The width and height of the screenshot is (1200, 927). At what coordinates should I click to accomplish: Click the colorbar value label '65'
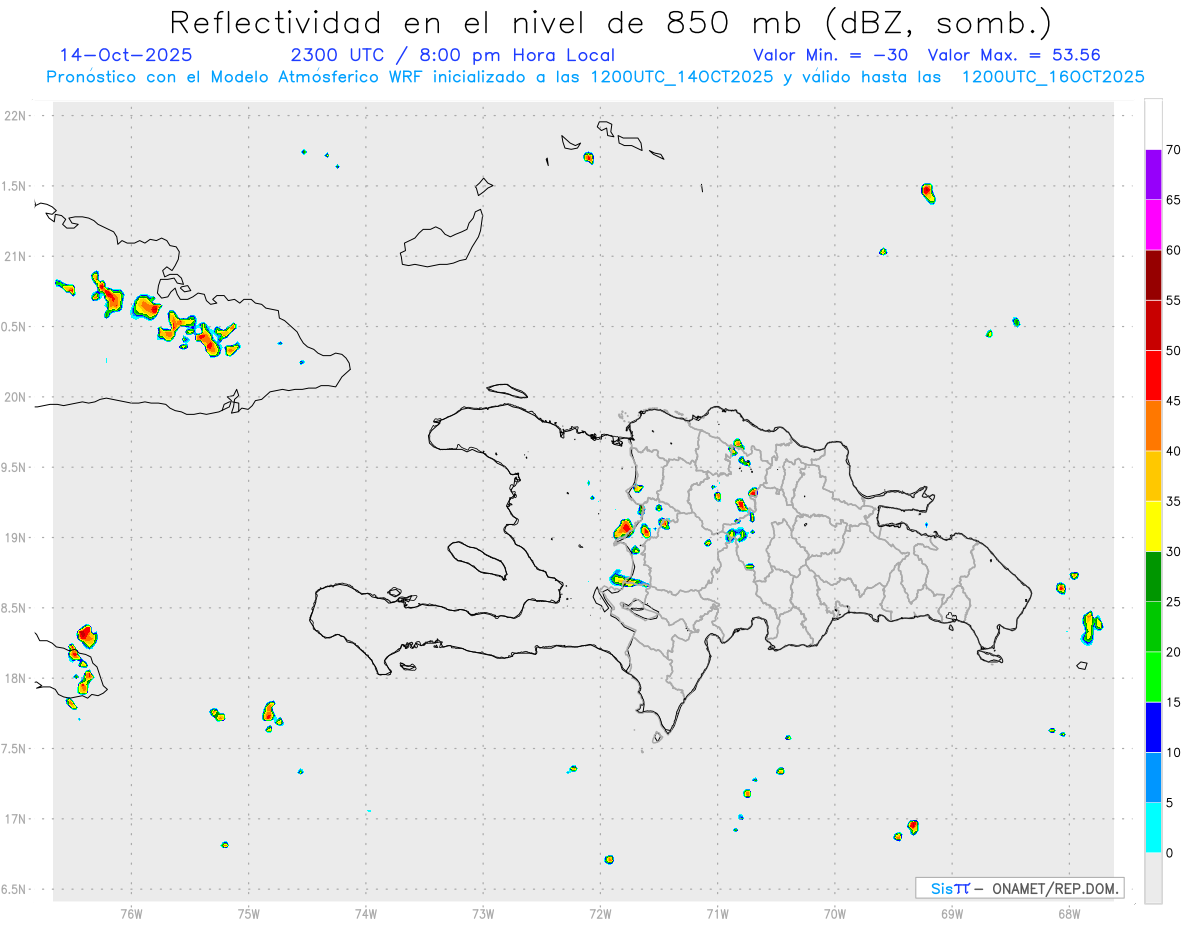tap(1173, 200)
